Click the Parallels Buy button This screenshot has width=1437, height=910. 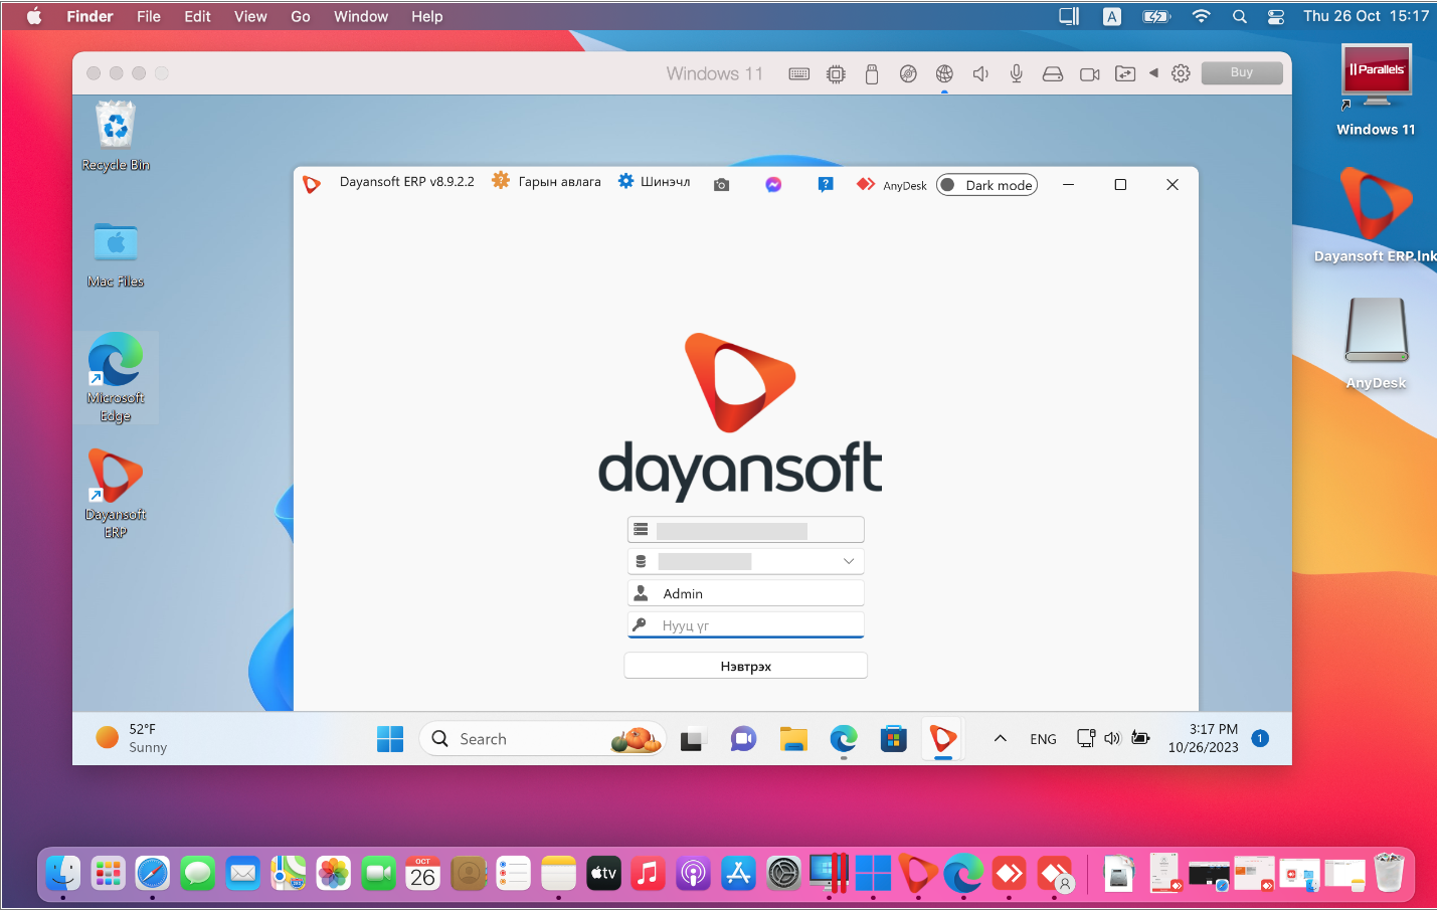1242,72
